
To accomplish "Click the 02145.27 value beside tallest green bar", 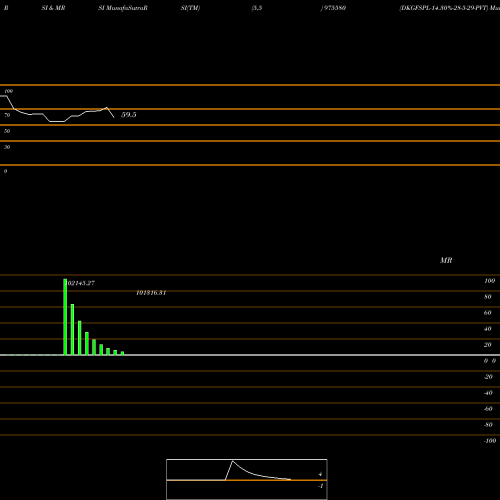I will (x=81, y=283).
